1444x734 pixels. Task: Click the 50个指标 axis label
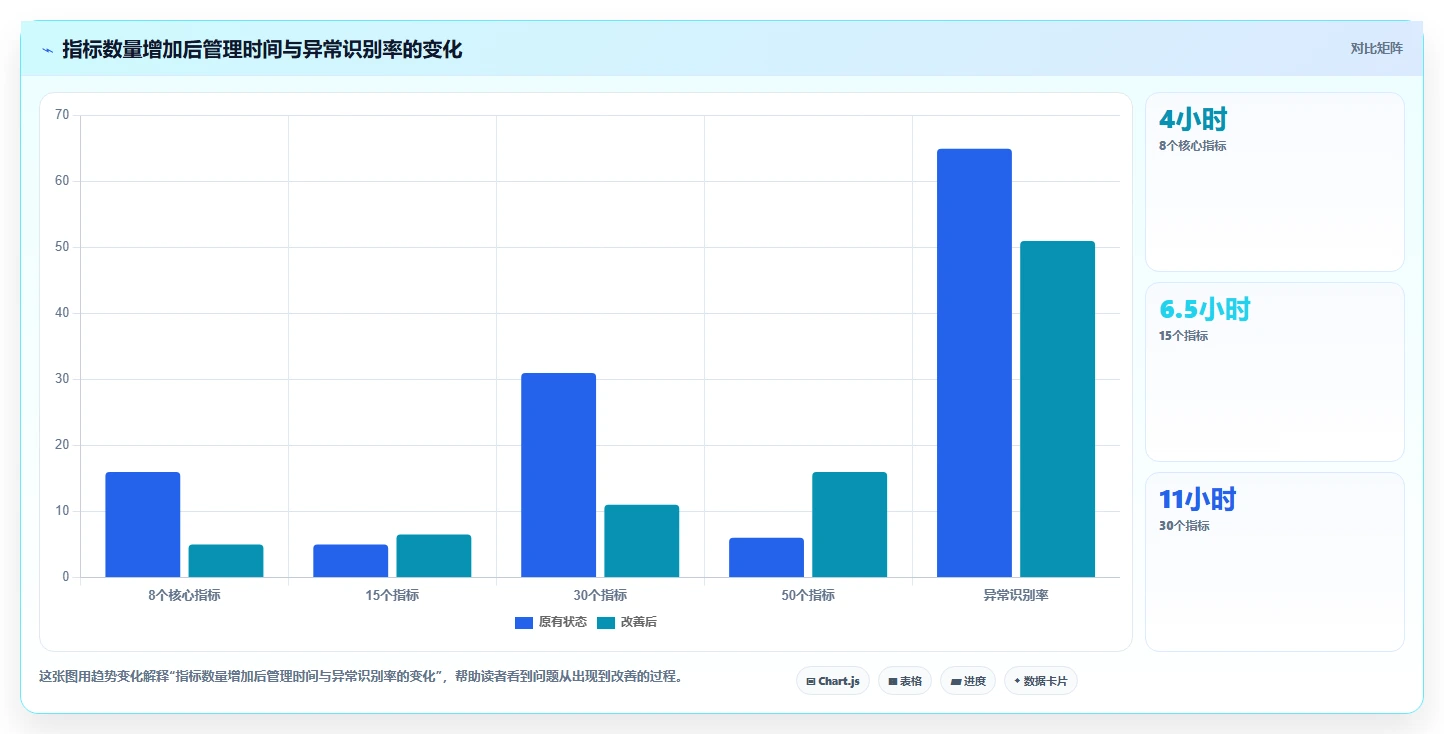pyautogui.click(x=808, y=595)
